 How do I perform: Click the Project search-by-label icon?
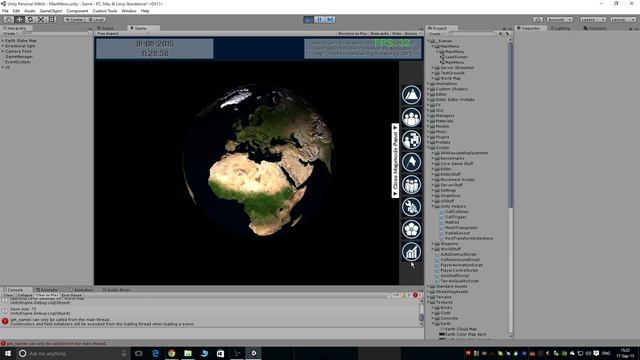tap(507, 34)
